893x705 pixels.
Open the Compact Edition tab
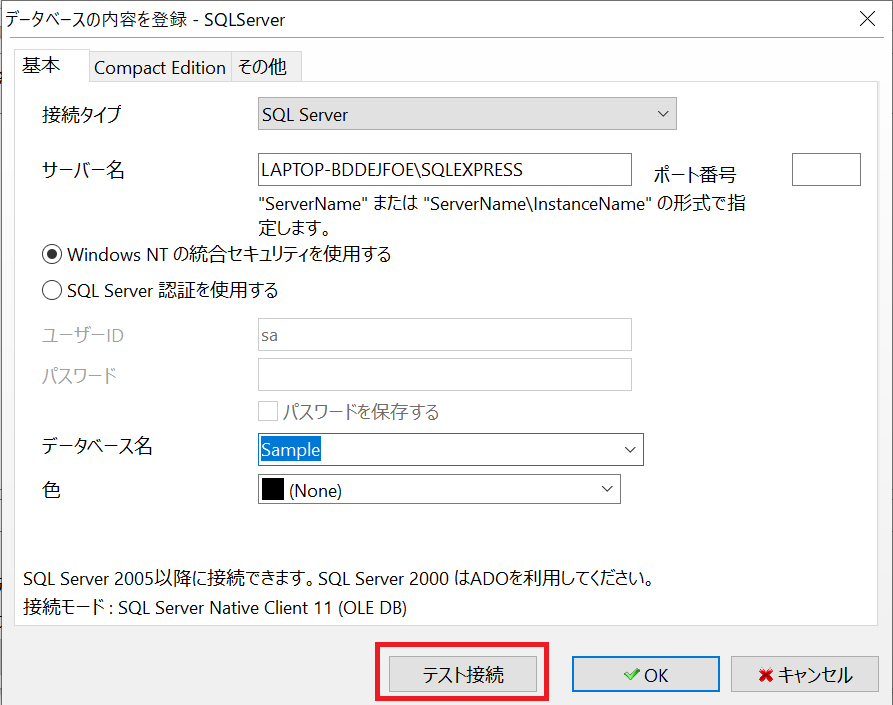point(160,67)
